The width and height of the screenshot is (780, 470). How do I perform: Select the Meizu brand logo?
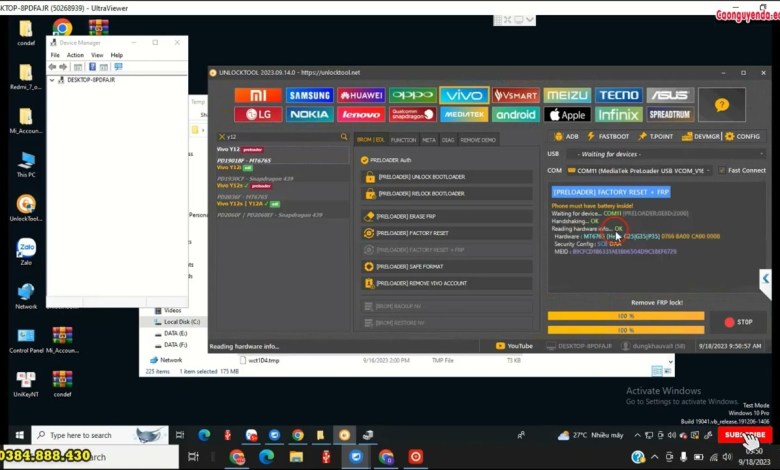pyautogui.click(x=567, y=95)
